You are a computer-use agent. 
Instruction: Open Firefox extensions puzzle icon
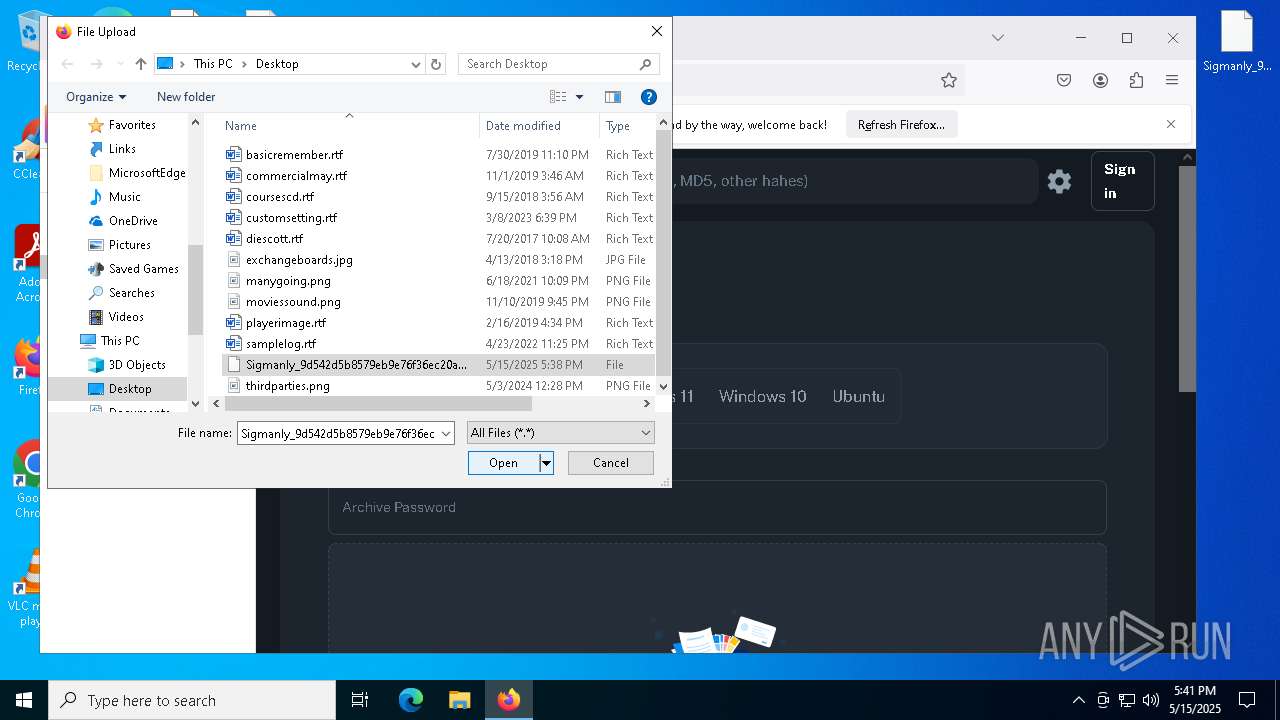1136,81
